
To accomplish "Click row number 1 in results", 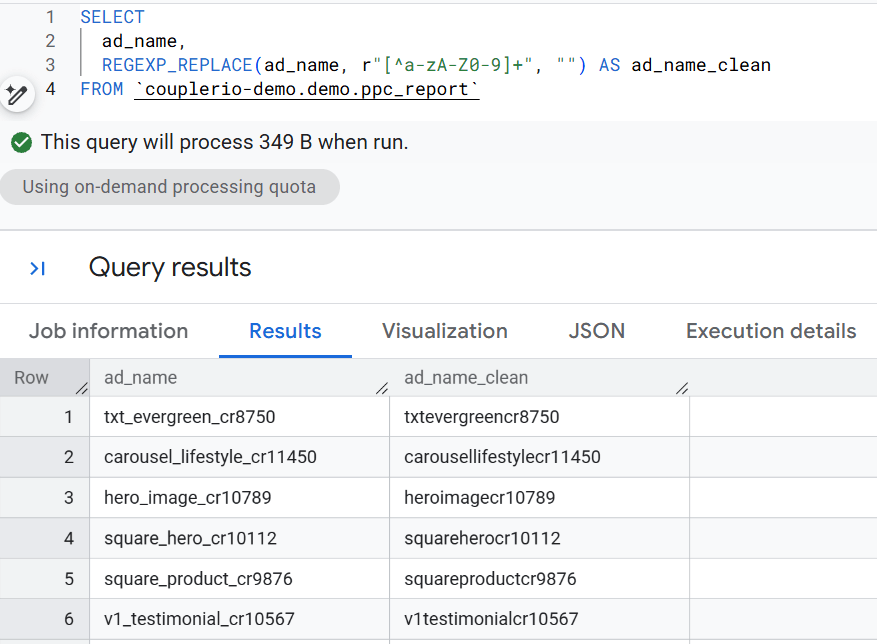I will [45, 417].
